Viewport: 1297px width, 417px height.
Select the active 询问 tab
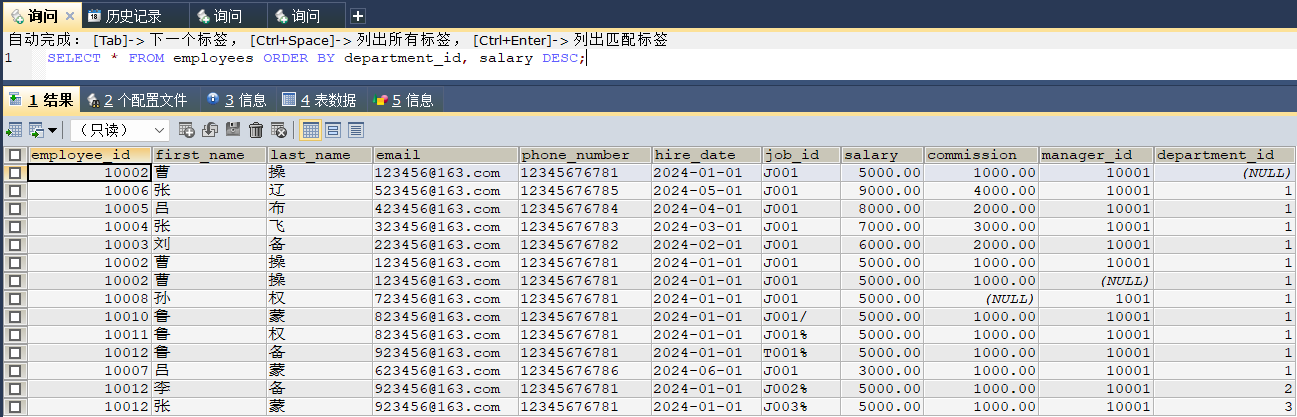[x=40, y=15]
